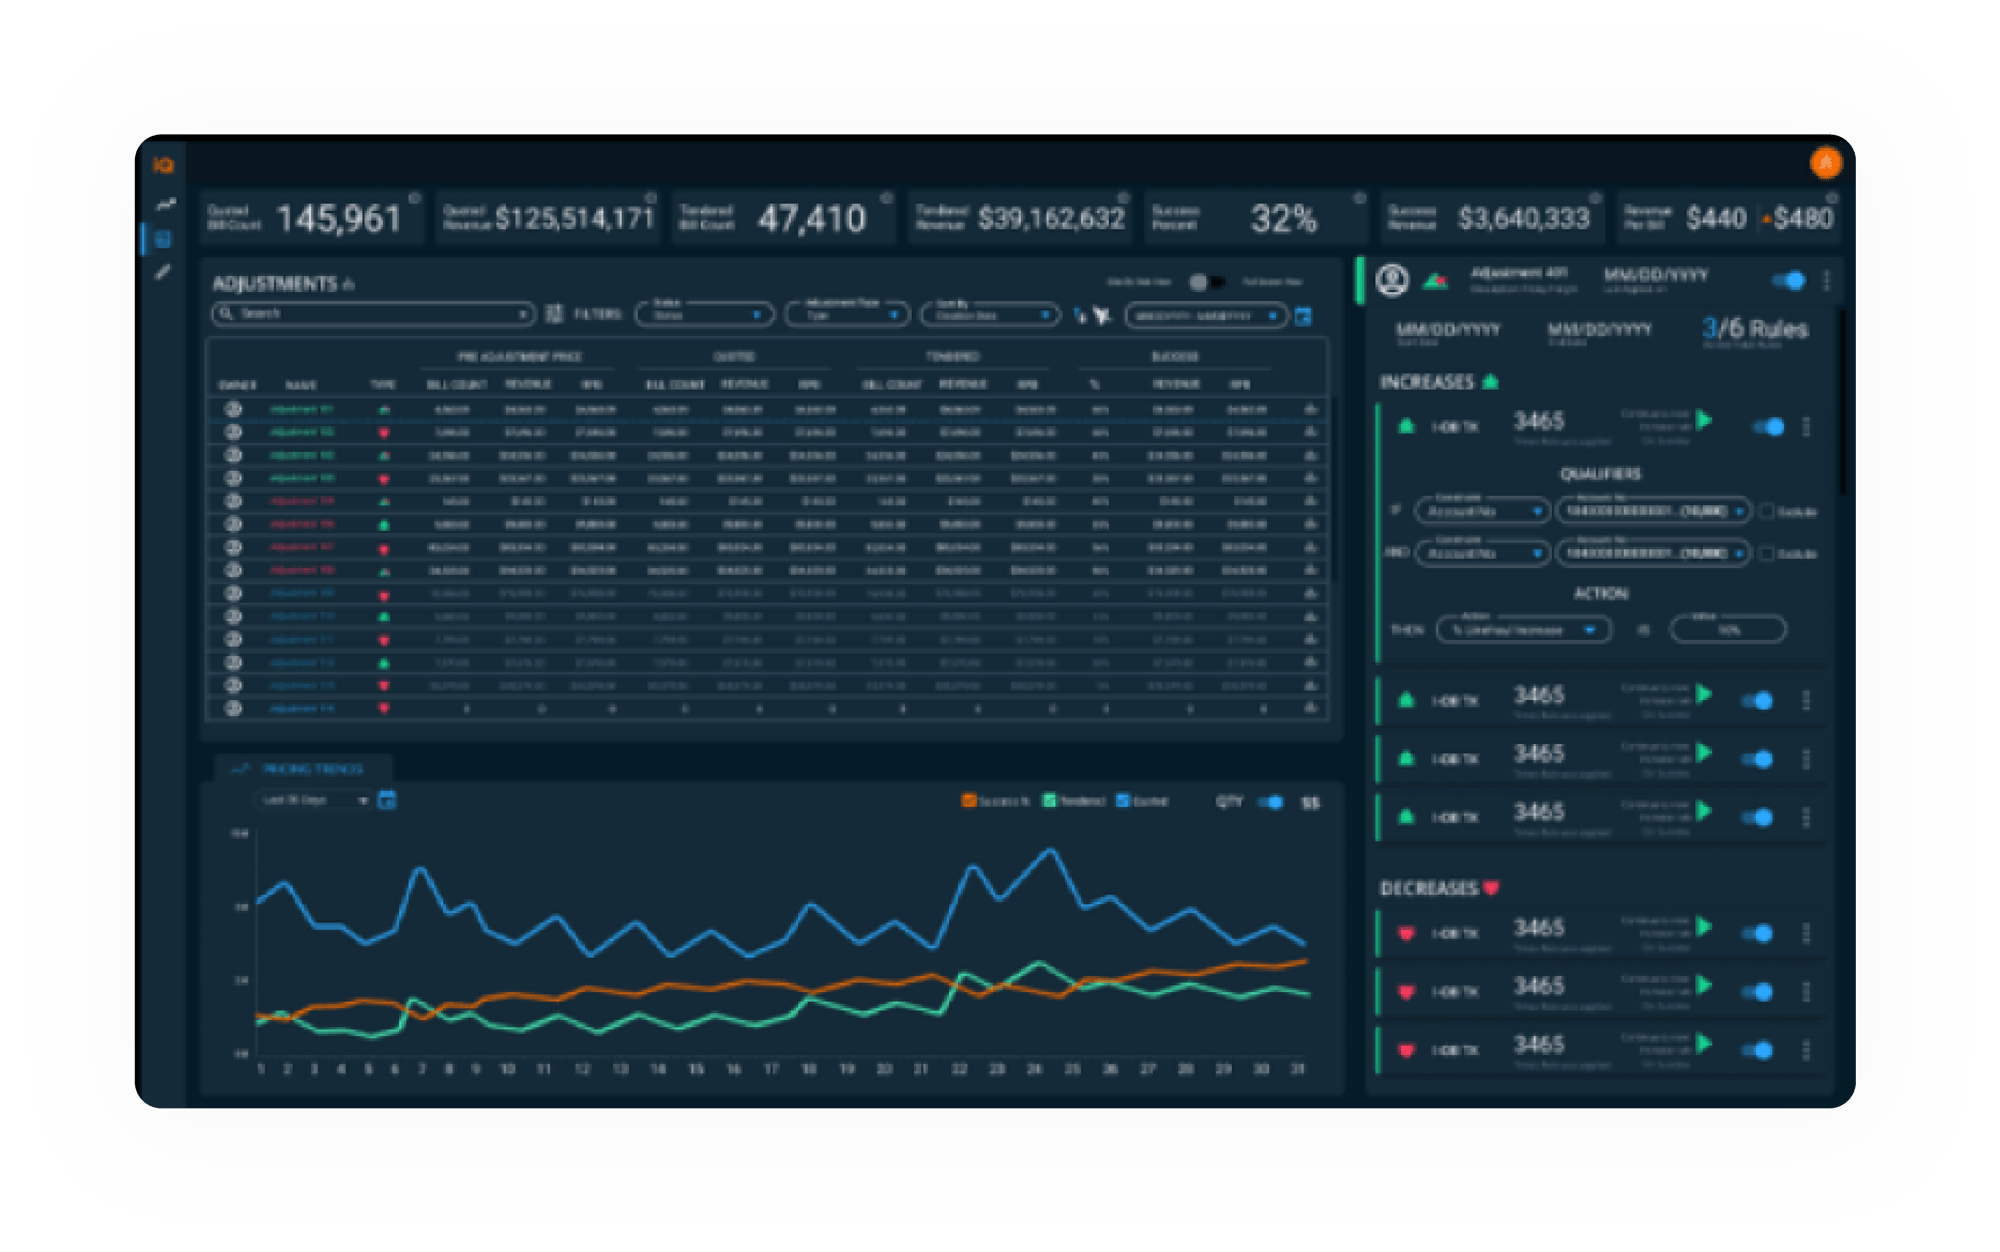Click the icon beside the ADJUSTMENTS title
This screenshot has height=1252, width=2000.
[348, 285]
